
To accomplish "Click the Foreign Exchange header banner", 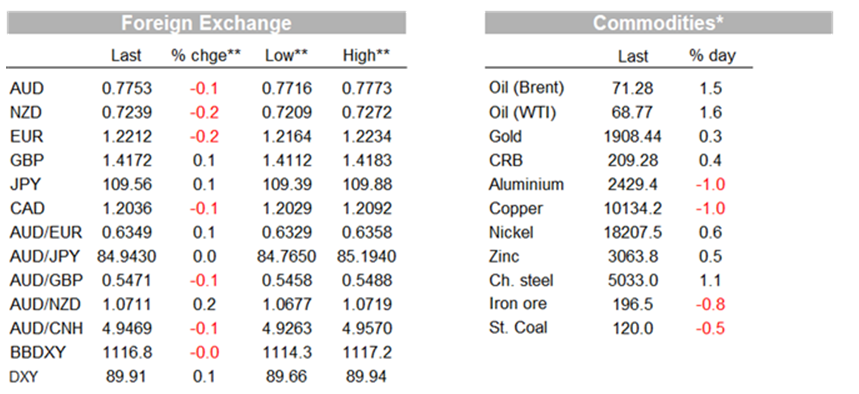I will (206, 23).
